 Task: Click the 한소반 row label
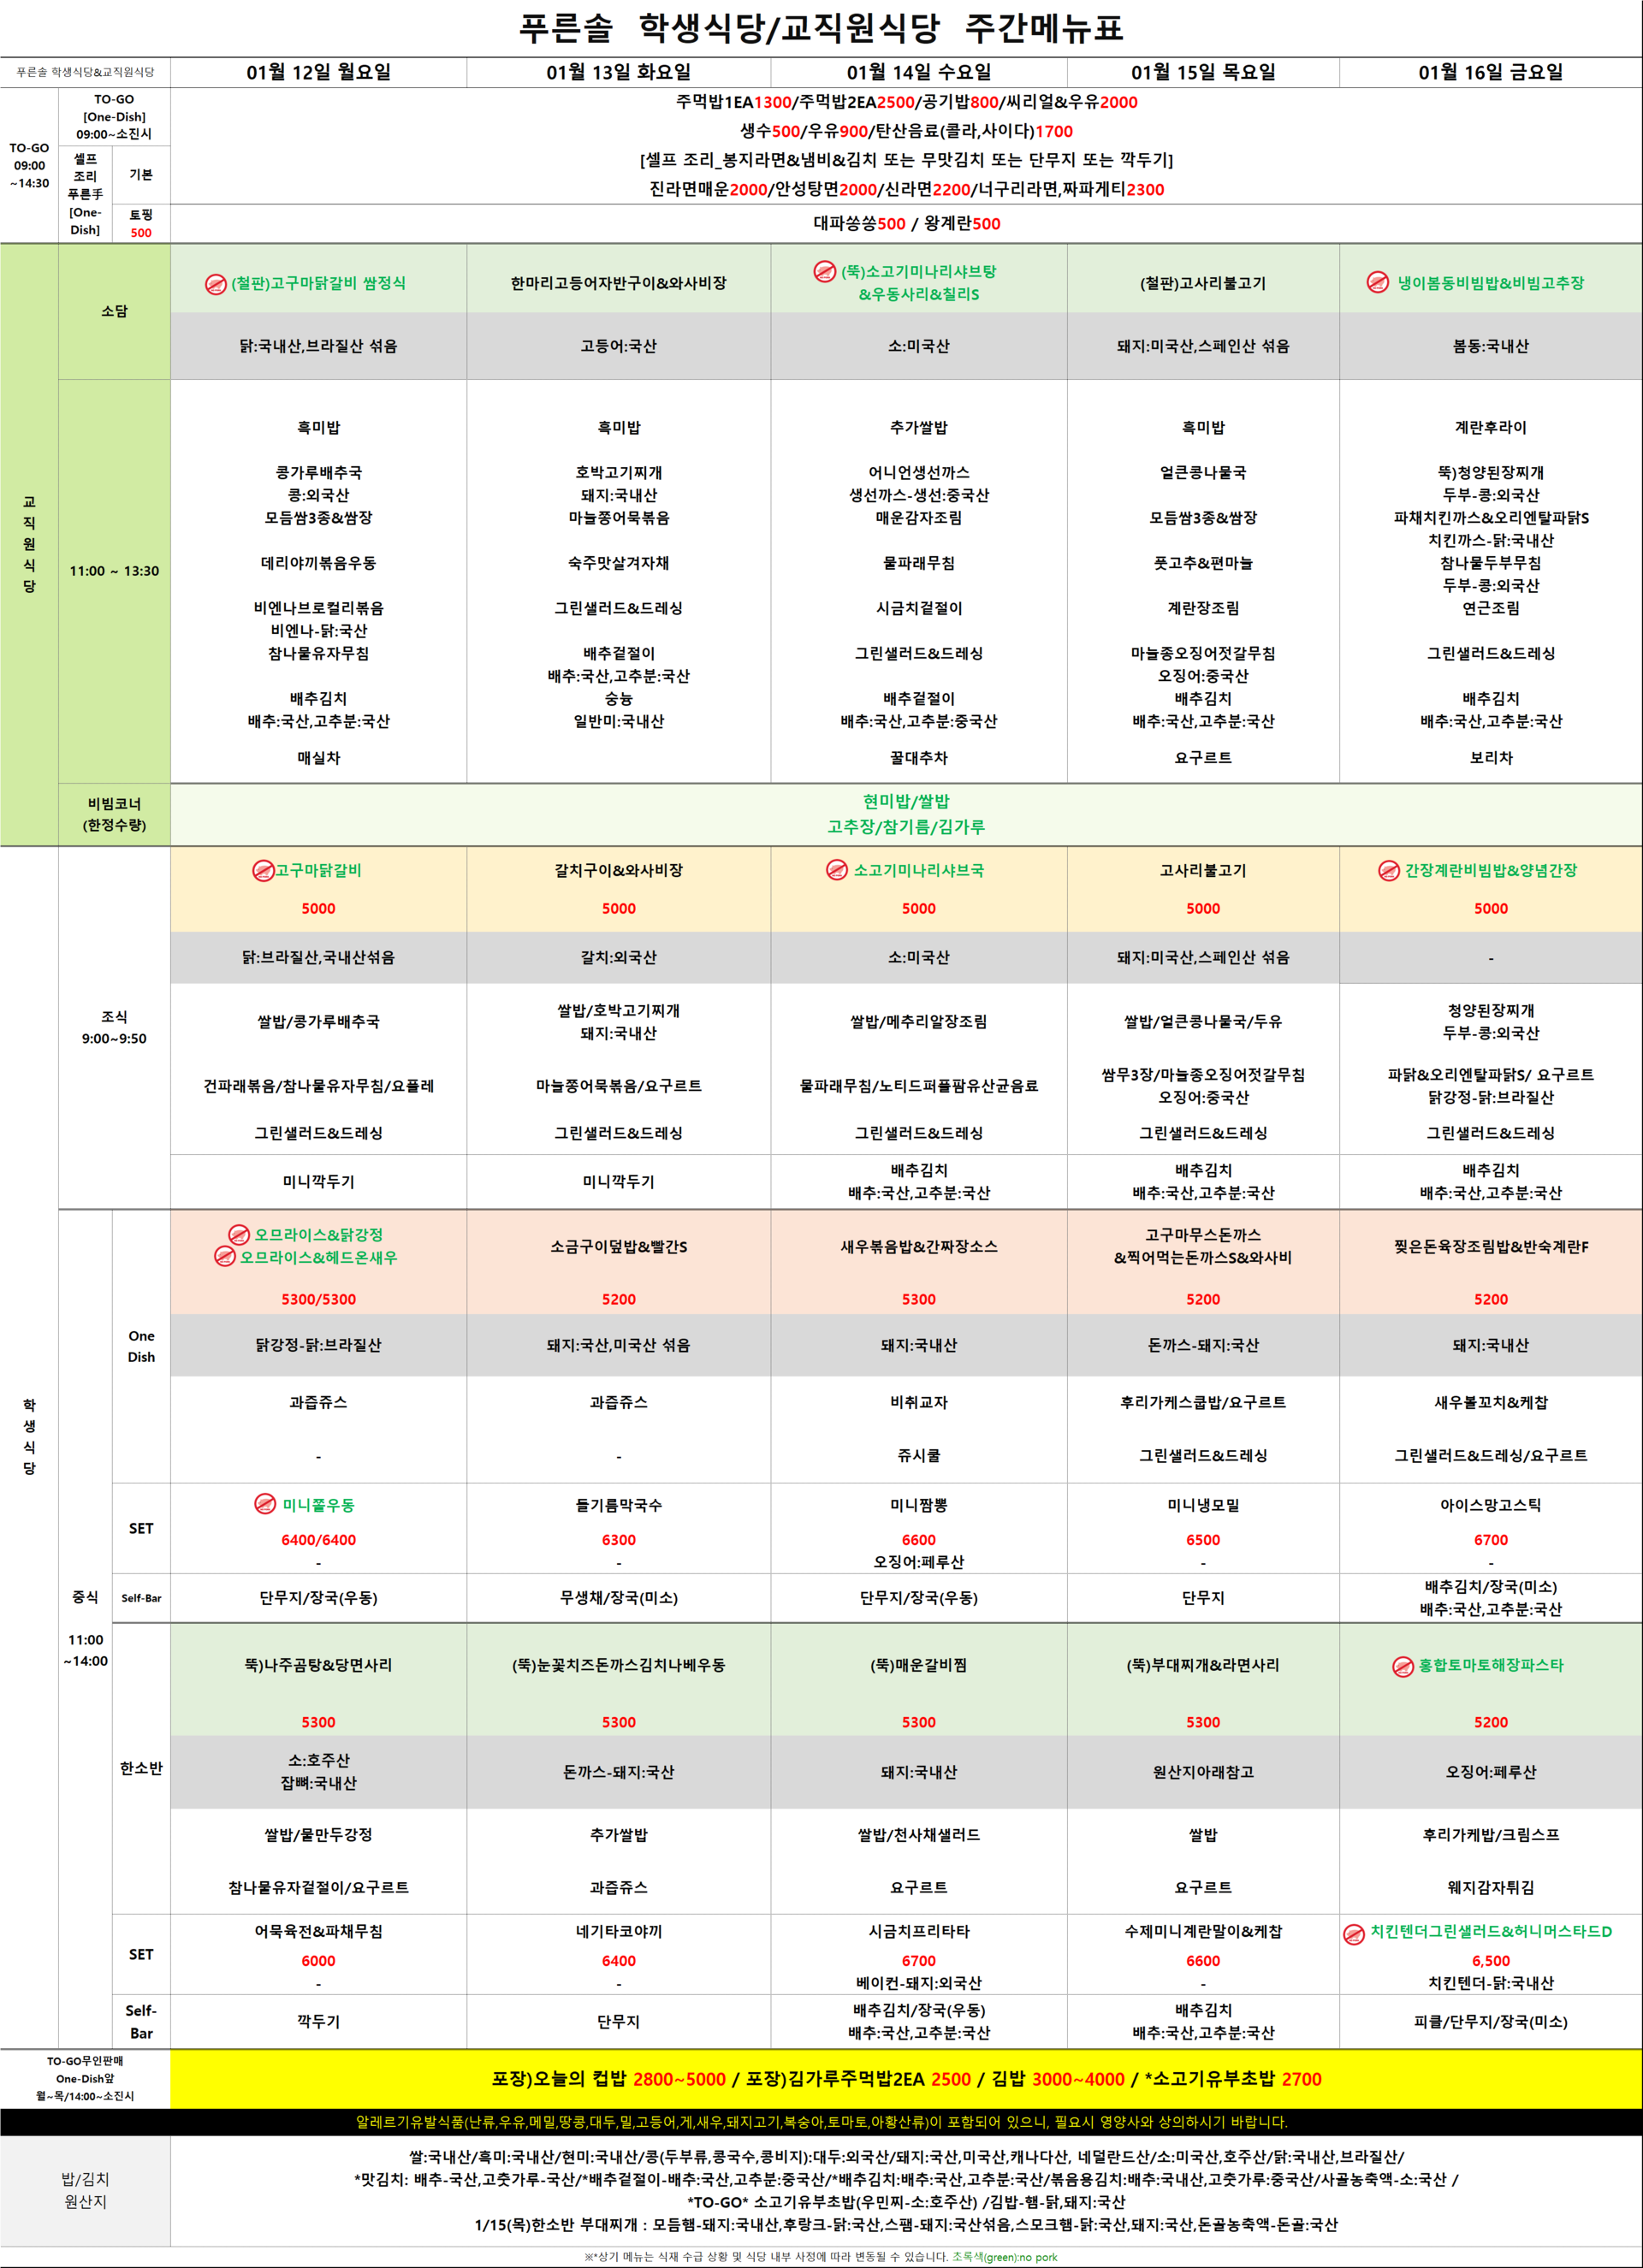point(141,1768)
